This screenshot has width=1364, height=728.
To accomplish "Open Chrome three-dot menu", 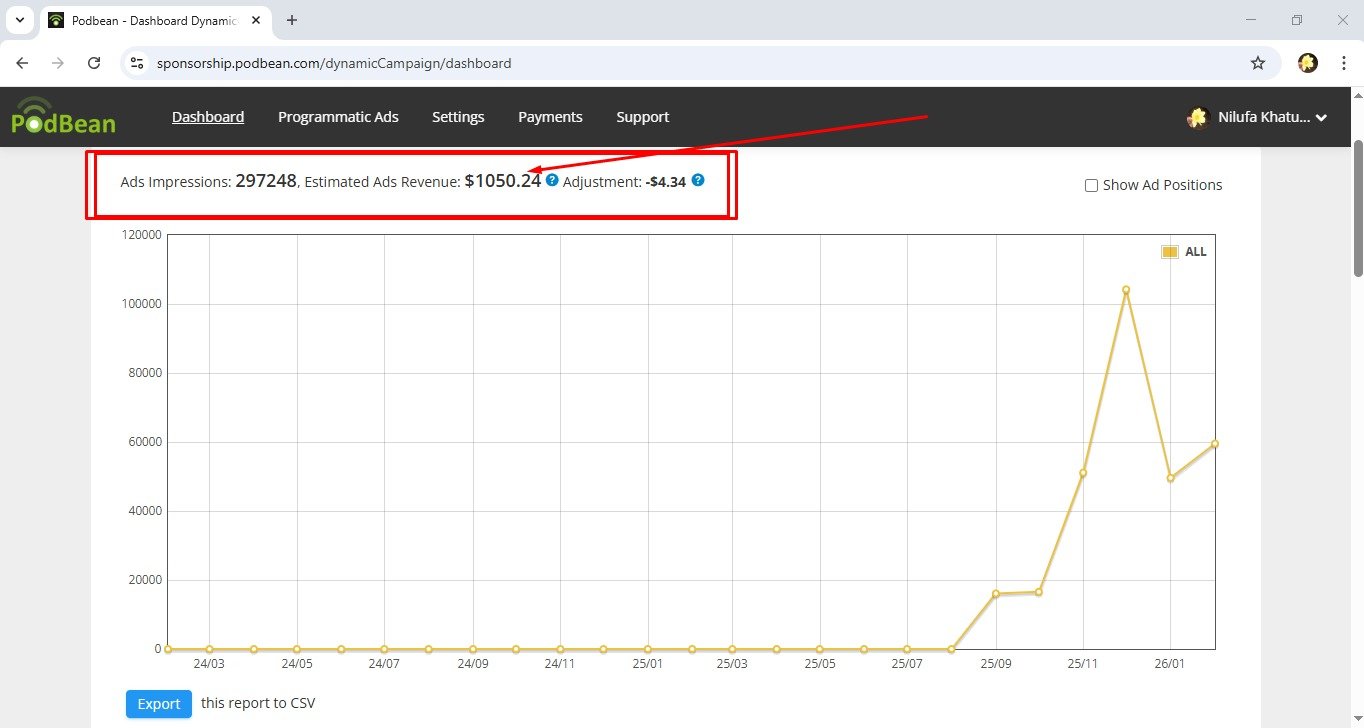I will click(x=1343, y=63).
